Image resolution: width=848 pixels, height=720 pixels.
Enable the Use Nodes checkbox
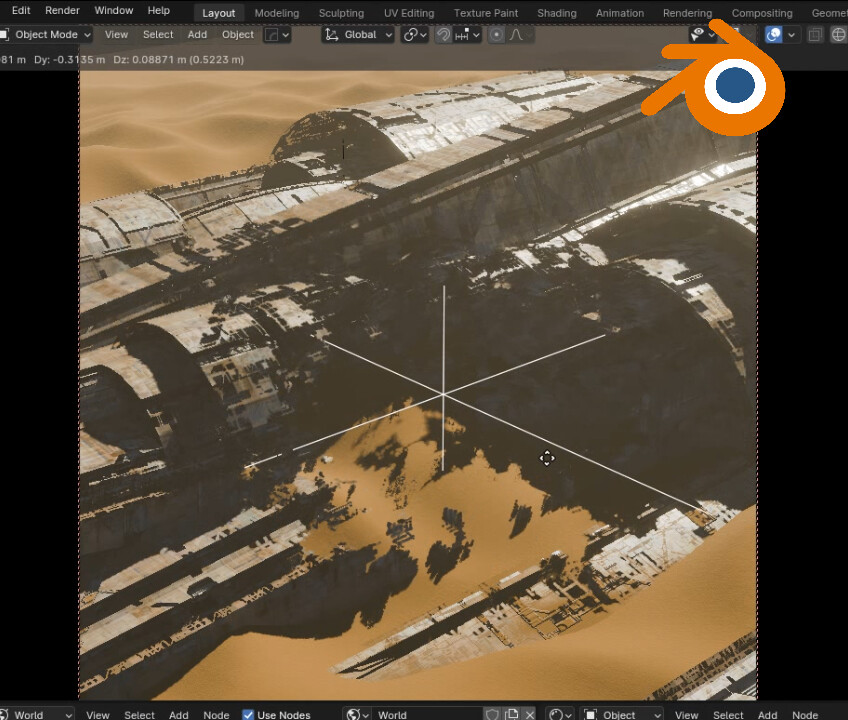pyautogui.click(x=248, y=714)
